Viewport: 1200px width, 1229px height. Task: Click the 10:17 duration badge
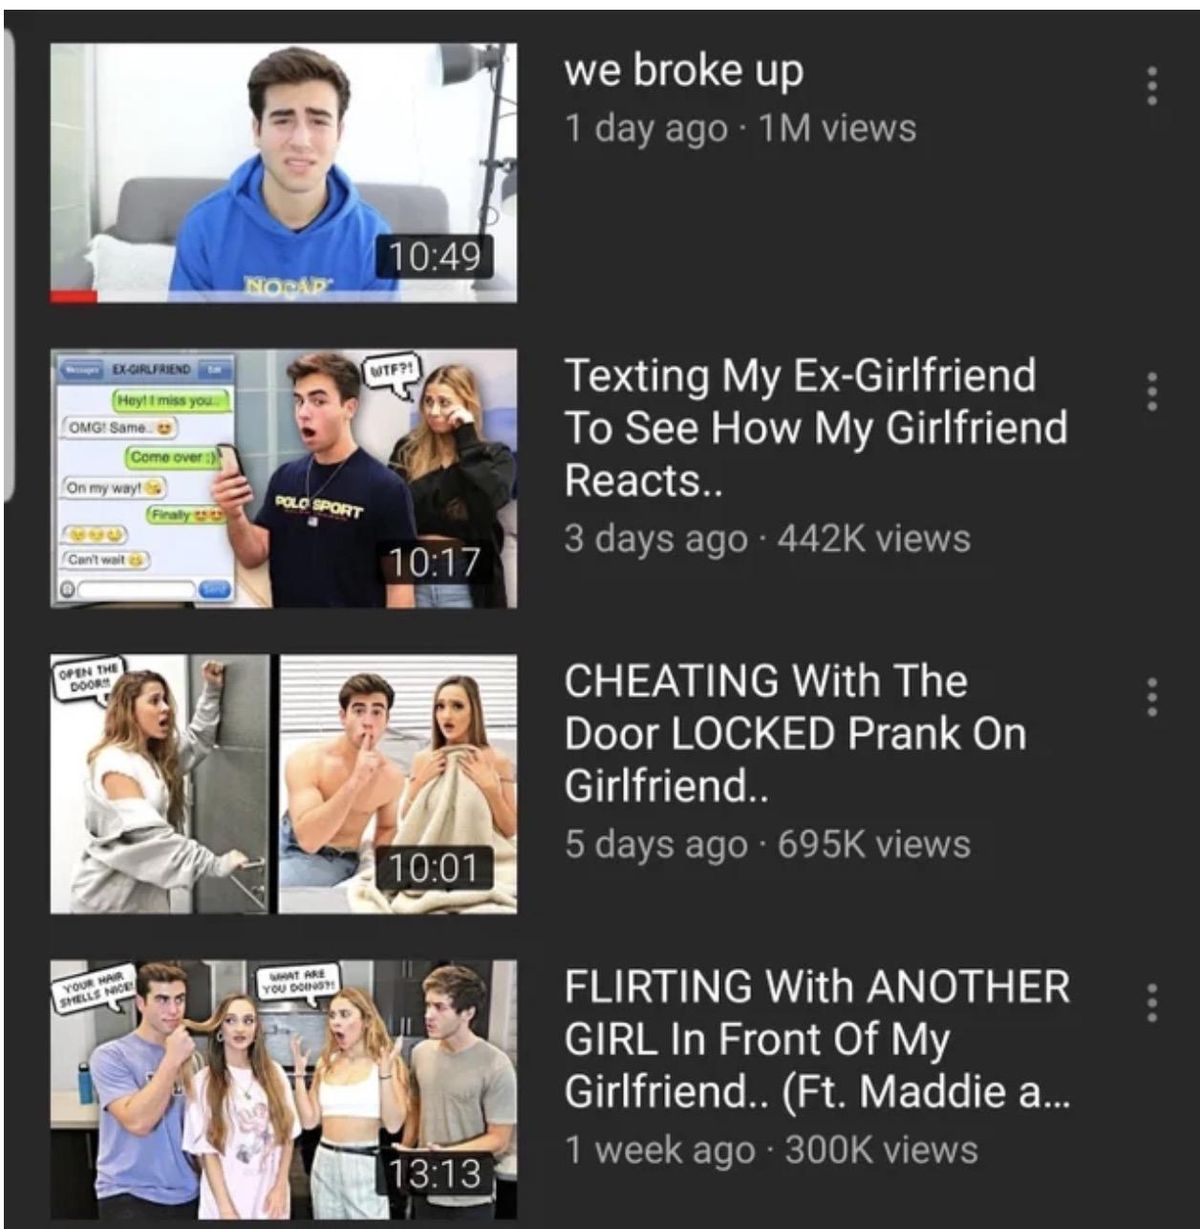pos(435,562)
